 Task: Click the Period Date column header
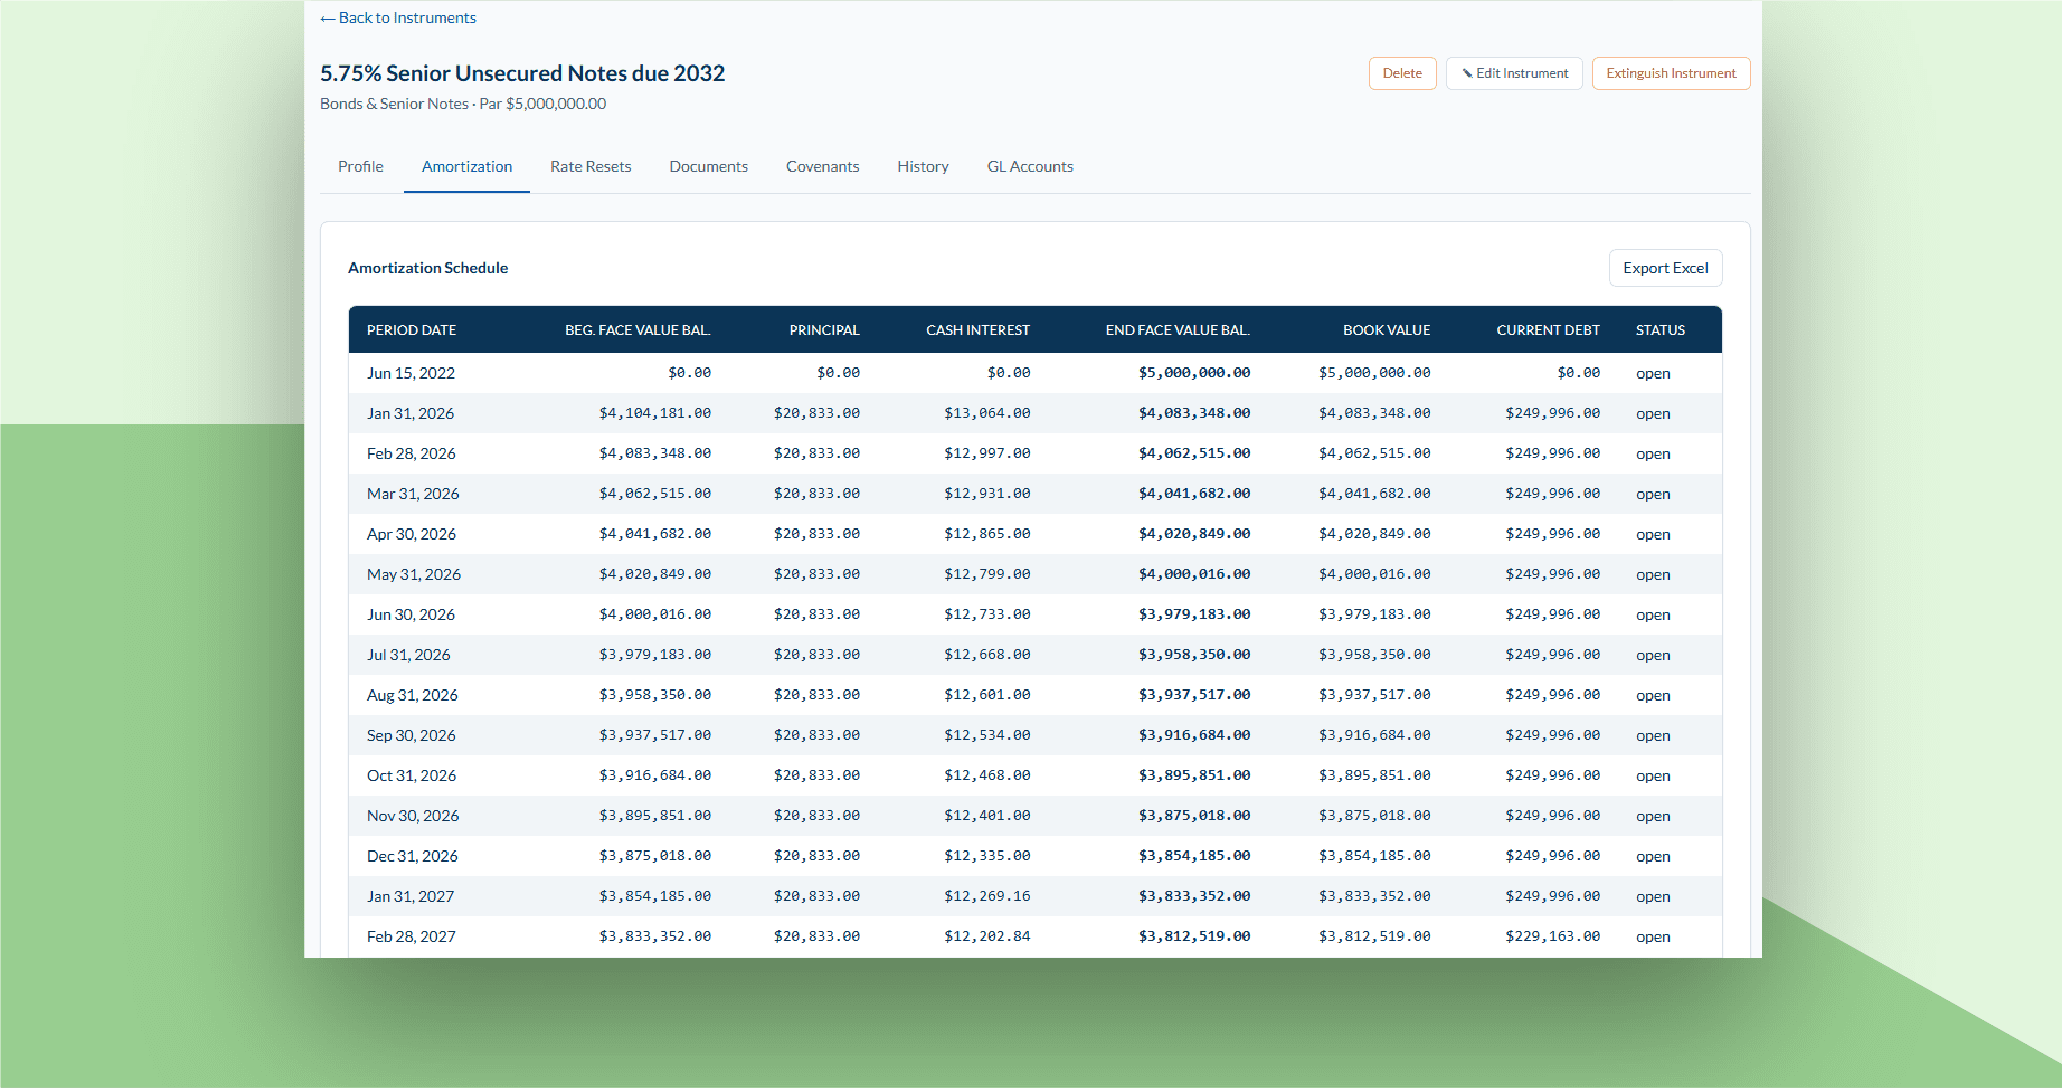click(x=411, y=330)
